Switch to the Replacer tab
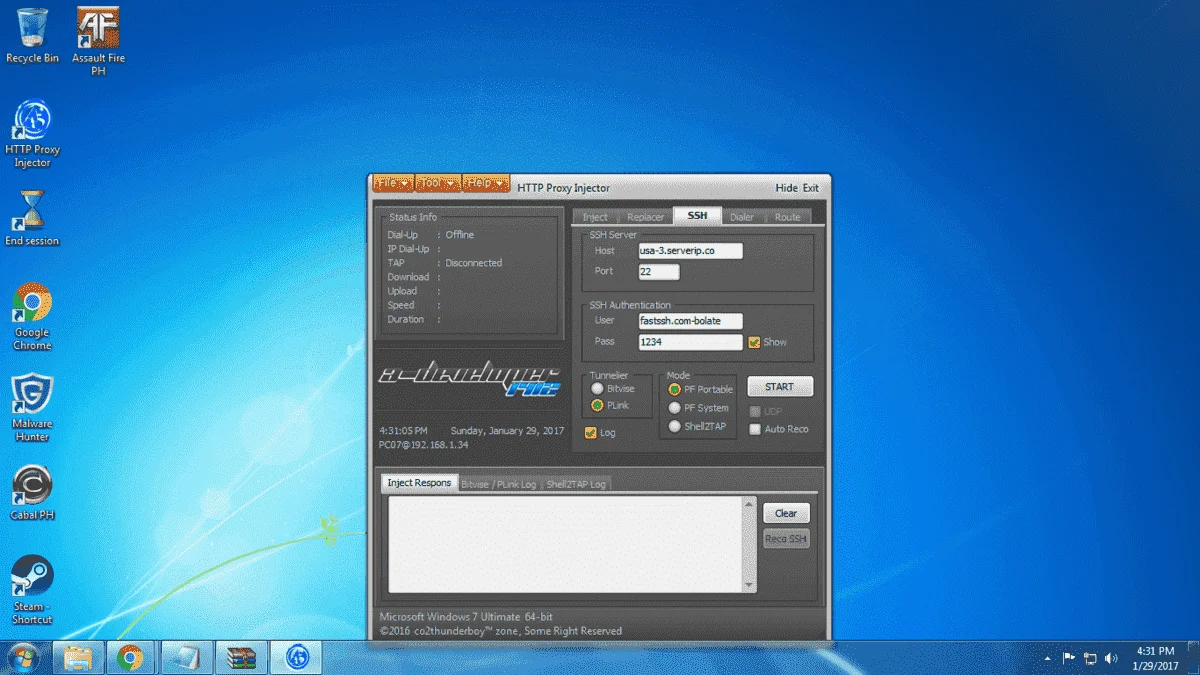Viewport: 1200px width, 675px height. (x=646, y=217)
